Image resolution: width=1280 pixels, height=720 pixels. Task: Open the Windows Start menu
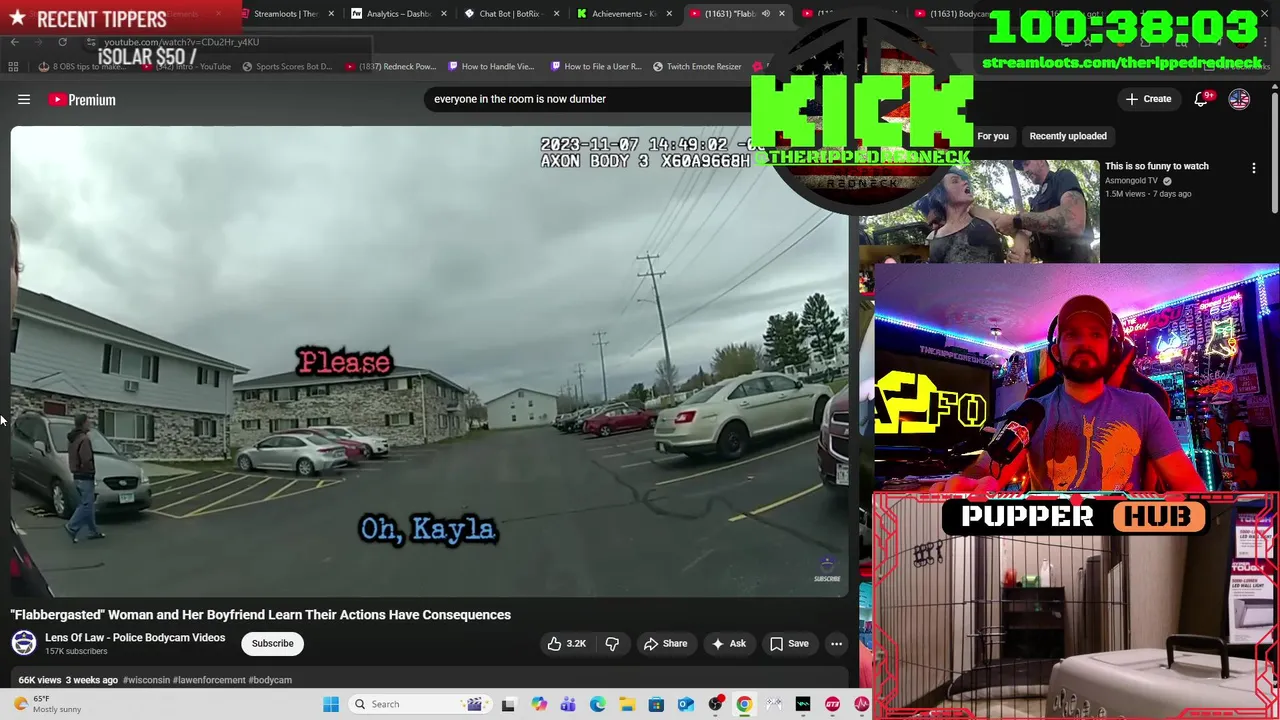331,704
